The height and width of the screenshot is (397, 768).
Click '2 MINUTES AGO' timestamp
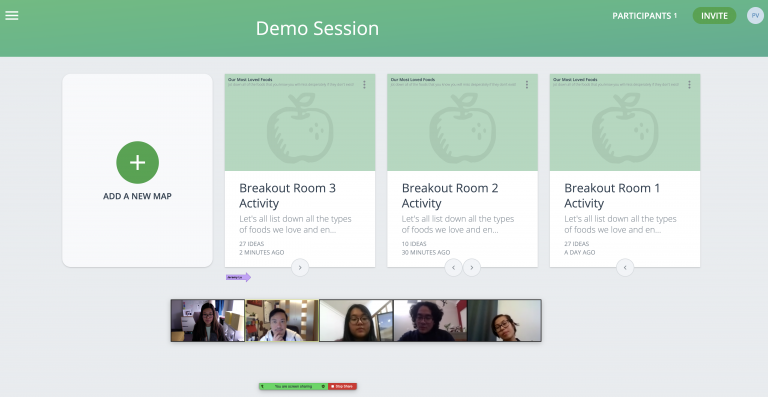[x=262, y=253]
